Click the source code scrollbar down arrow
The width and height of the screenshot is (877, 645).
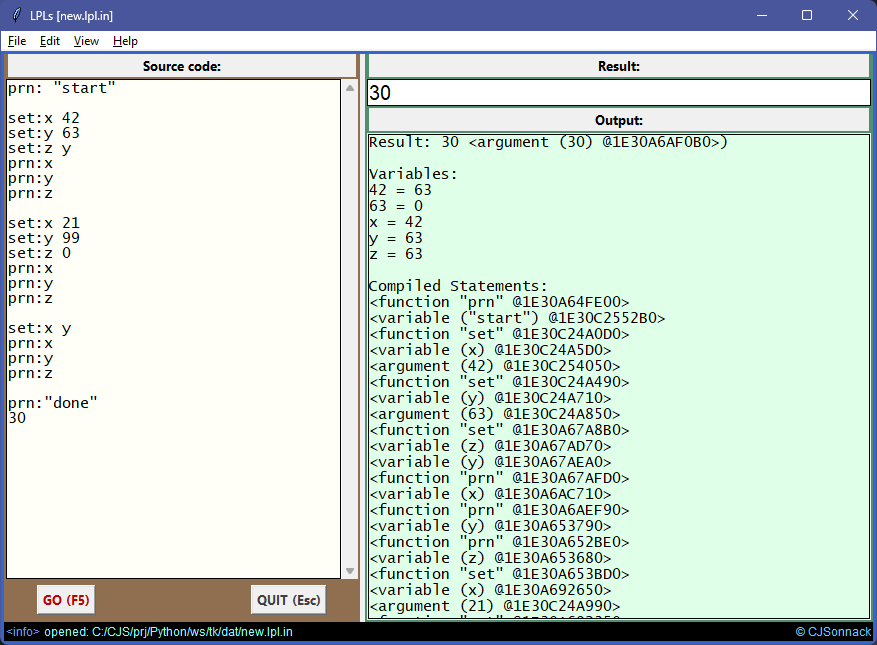[349, 570]
